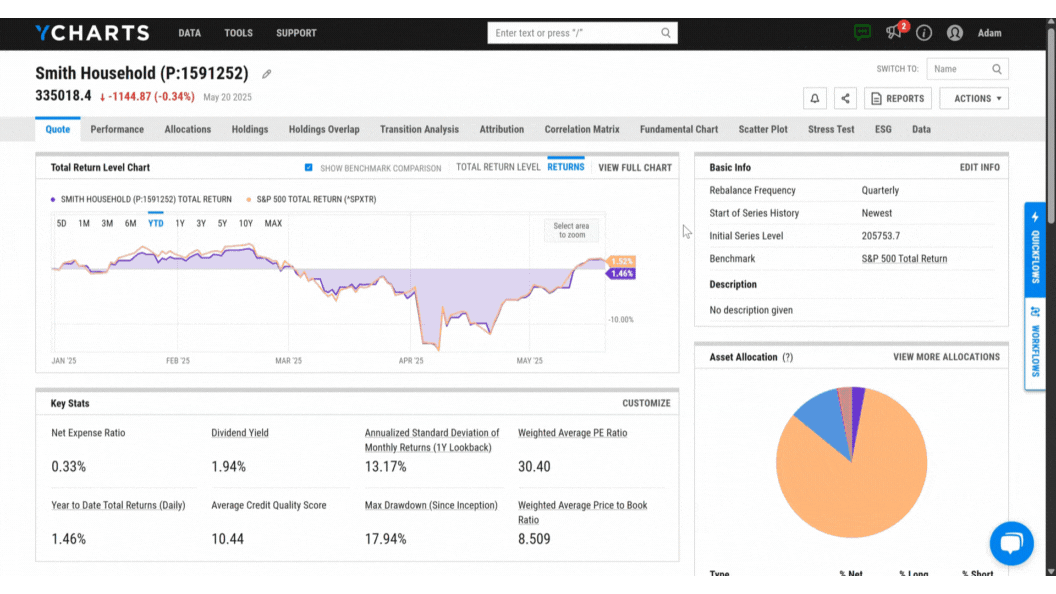
Task: Open the Correlation Matrix tab
Action: tap(582, 129)
